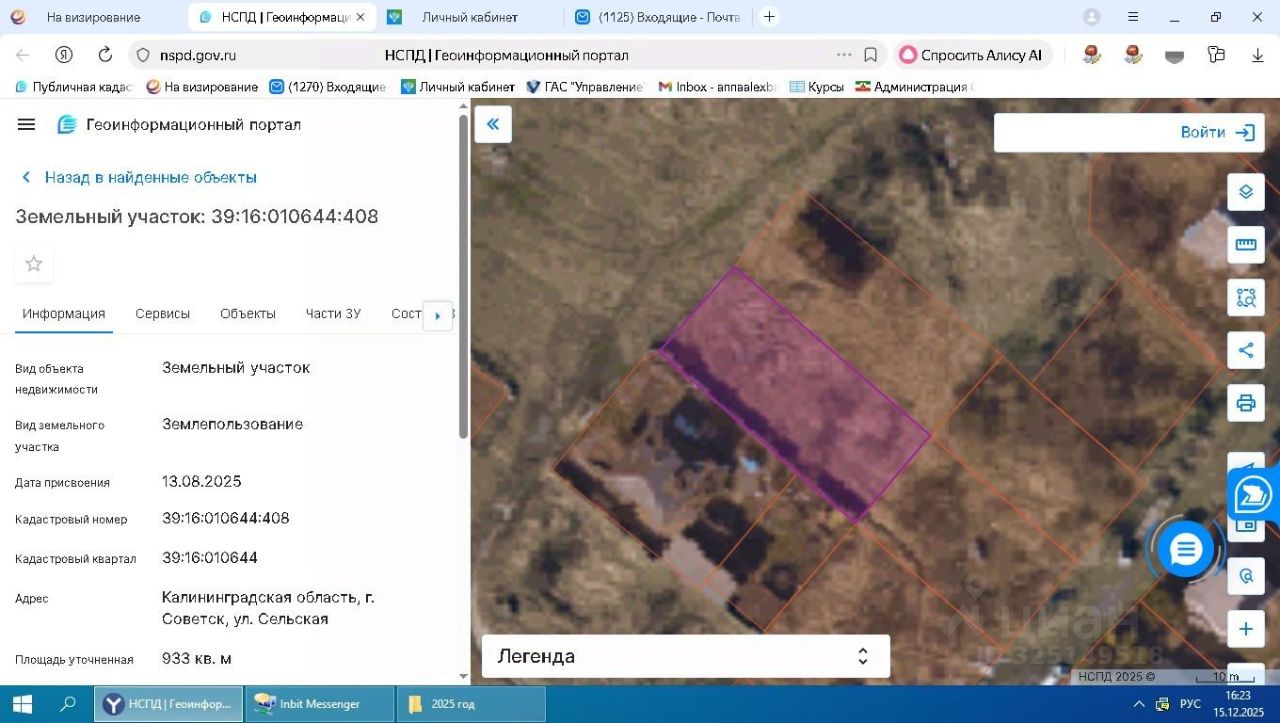Zoom in on the map with plus
Image resolution: width=1280 pixels, height=723 pixels.
(x=1246, y=629)
